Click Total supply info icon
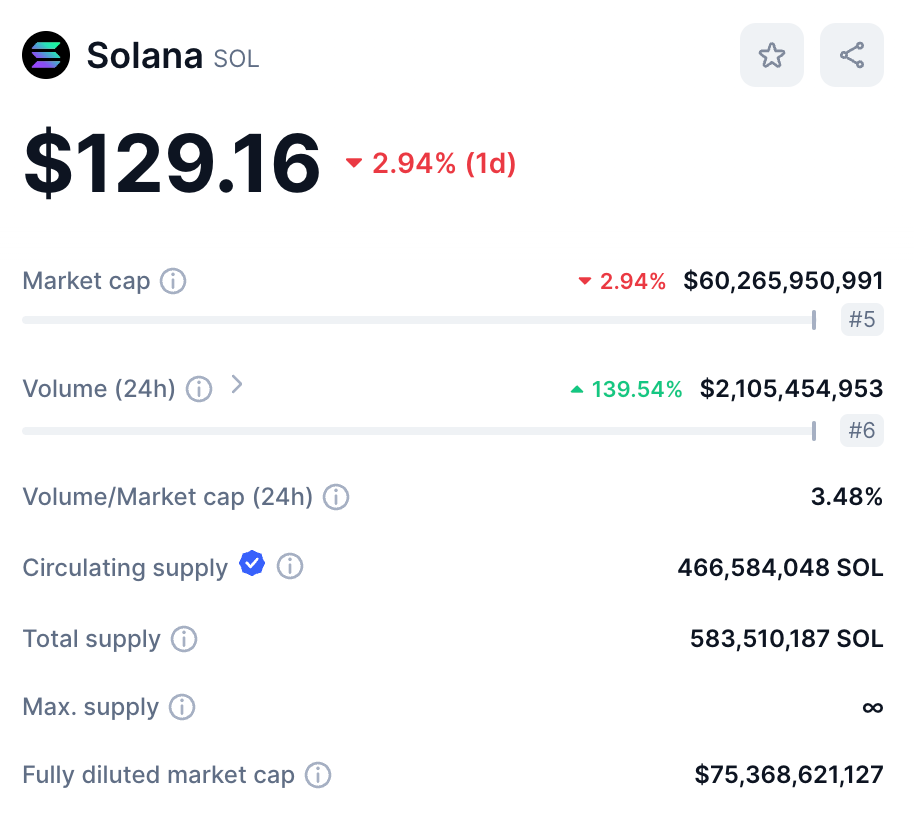Screen dimensions: 914x814 [x=184, y=639]
